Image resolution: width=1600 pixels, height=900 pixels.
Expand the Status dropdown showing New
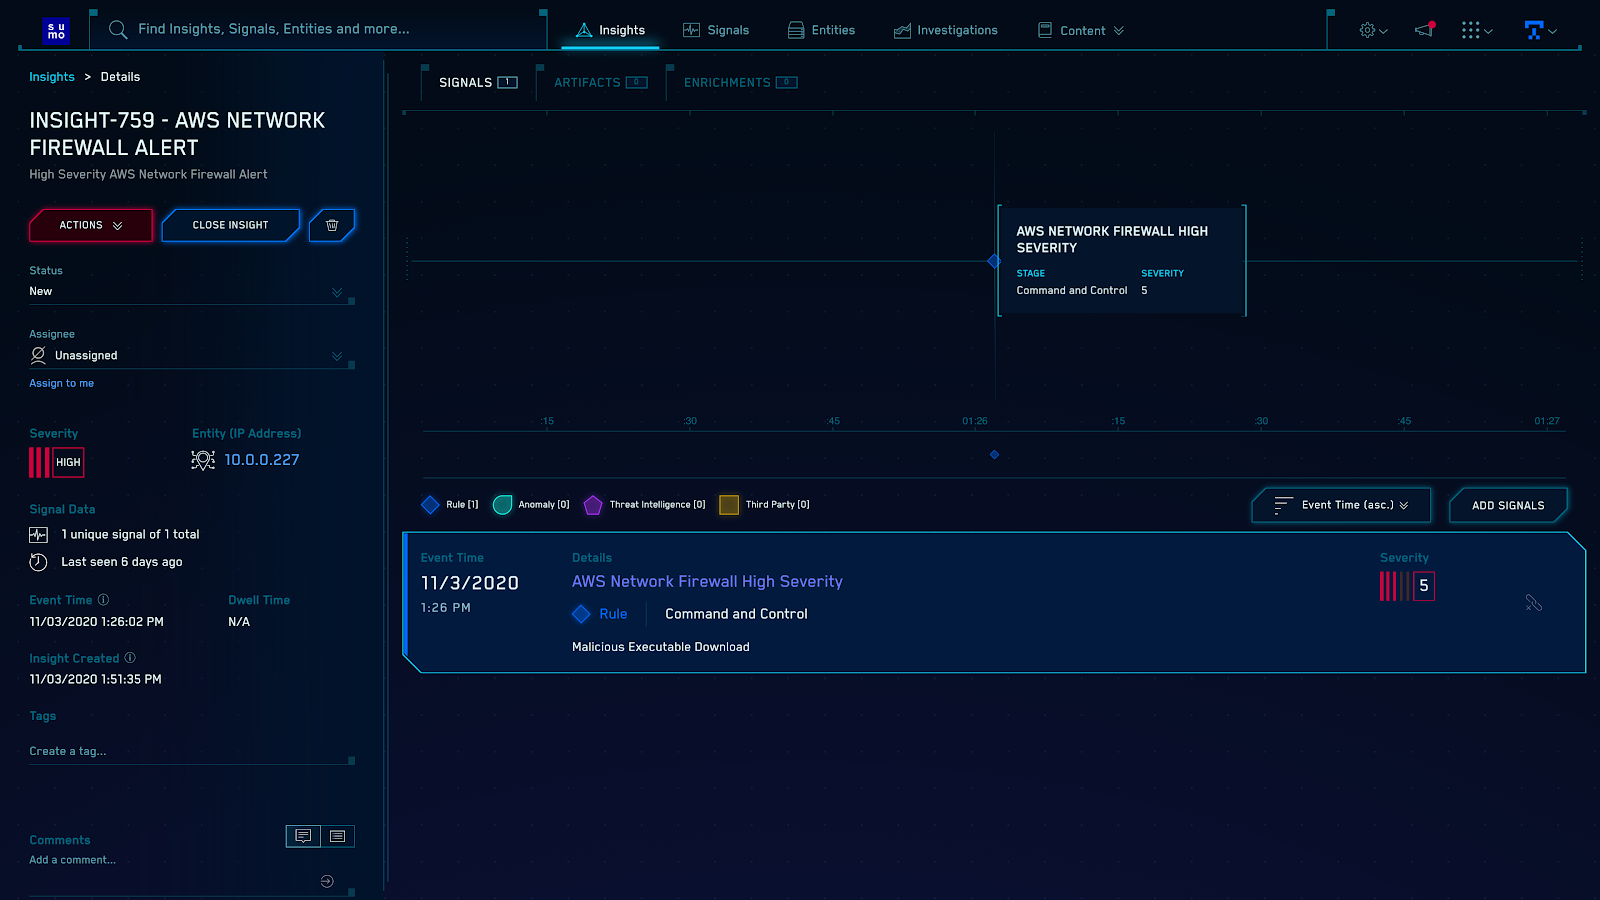(191, 292)
